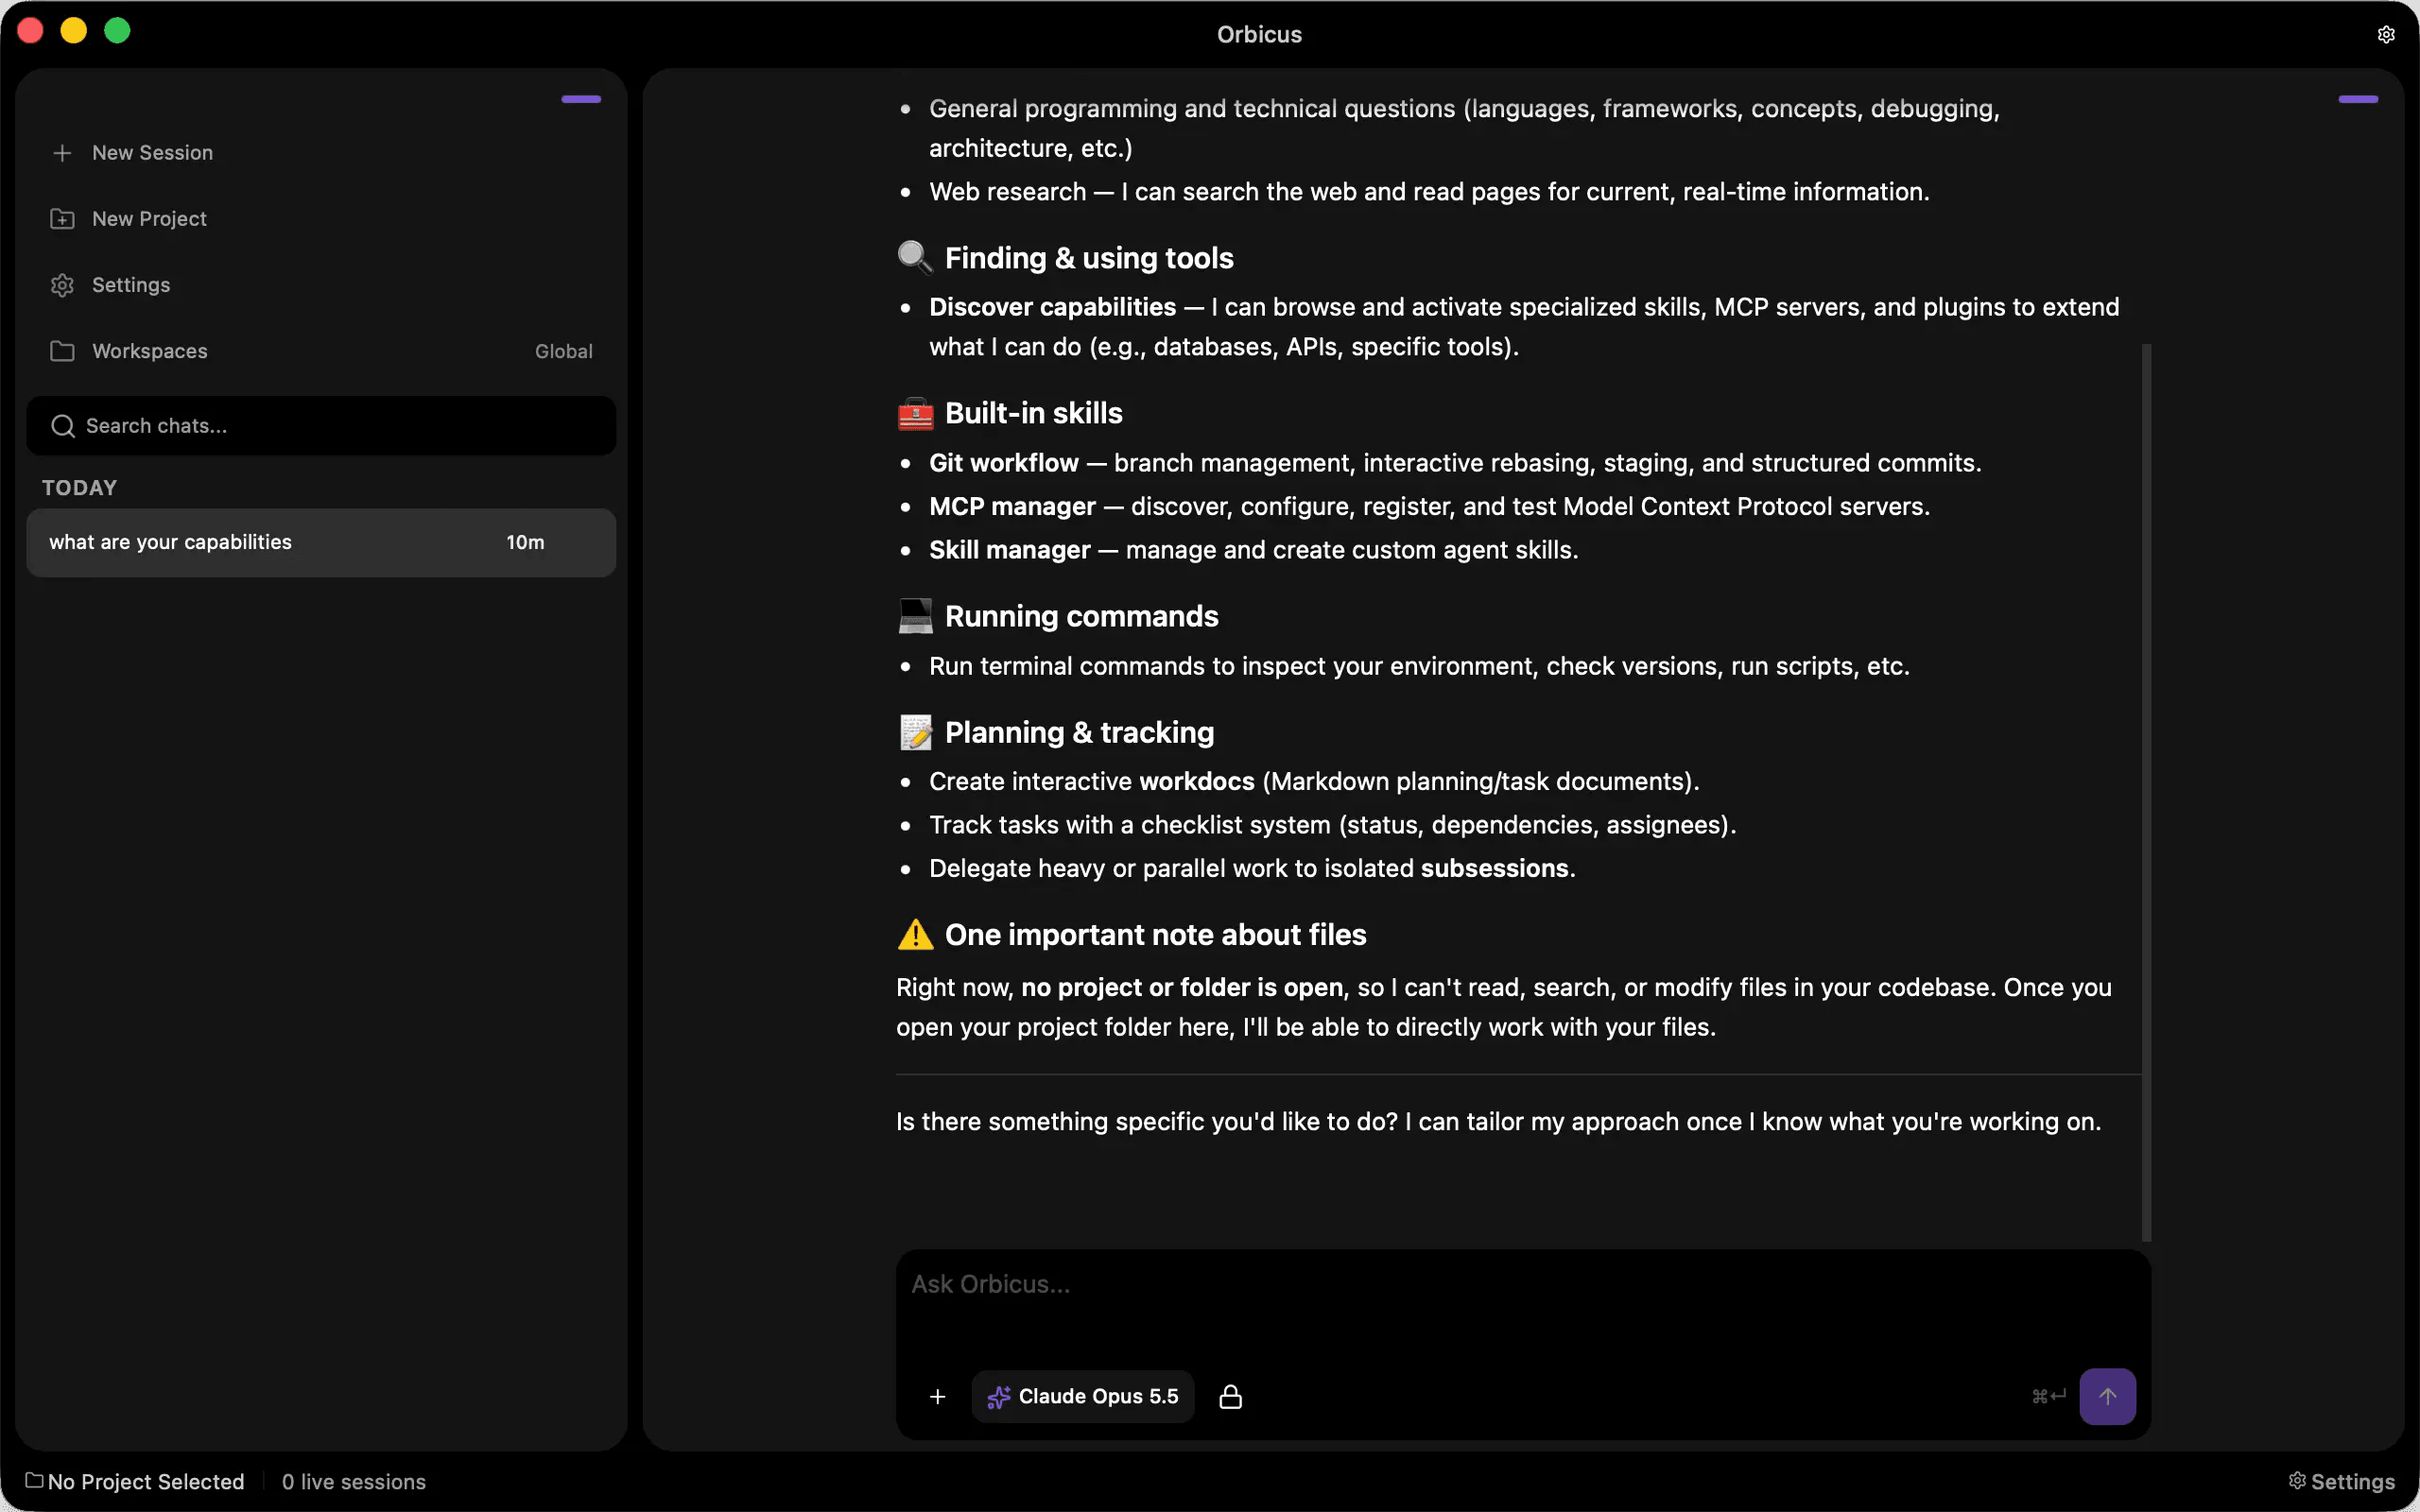Open the Claude Opus 5.5 model selector
This screenshot has height=1512, width=2420.
[x=1082, y=1396]
